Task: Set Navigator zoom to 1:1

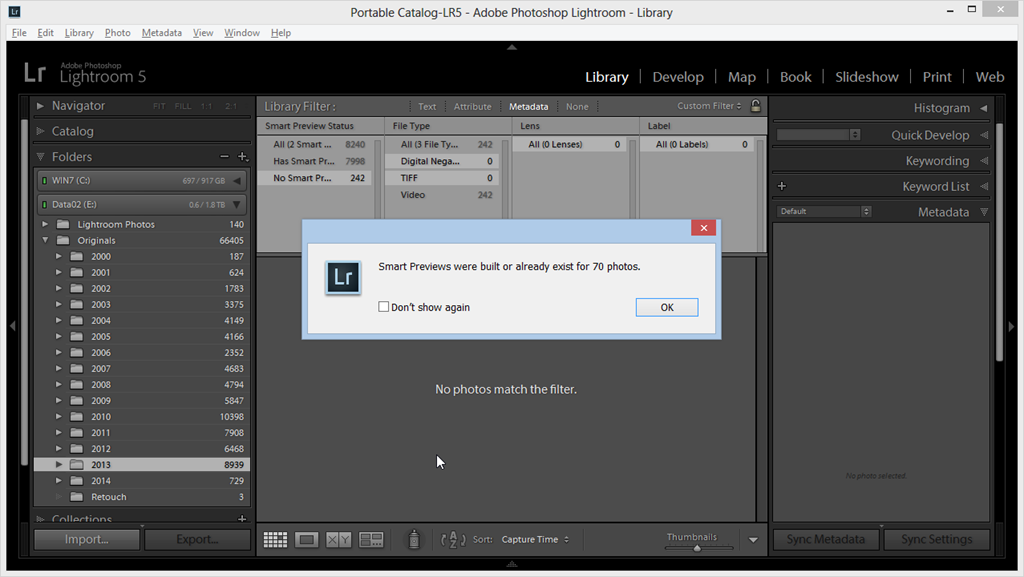Action: click(206, 106)
